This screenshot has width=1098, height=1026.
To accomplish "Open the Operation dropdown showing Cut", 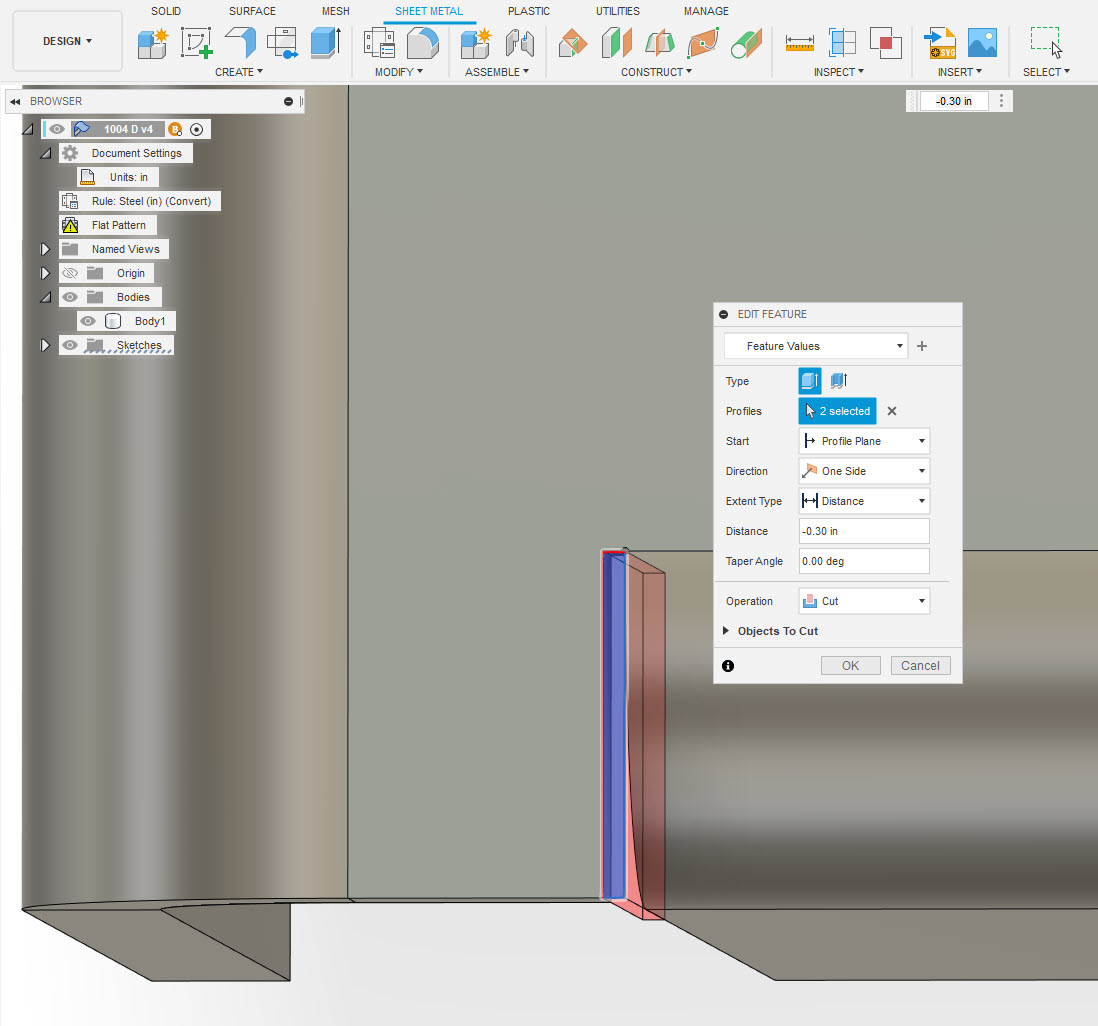I will click(x=863, y=600).
